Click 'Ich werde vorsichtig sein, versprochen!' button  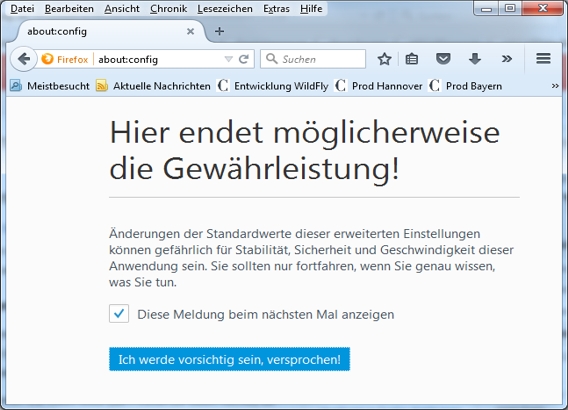click(229, 359)
